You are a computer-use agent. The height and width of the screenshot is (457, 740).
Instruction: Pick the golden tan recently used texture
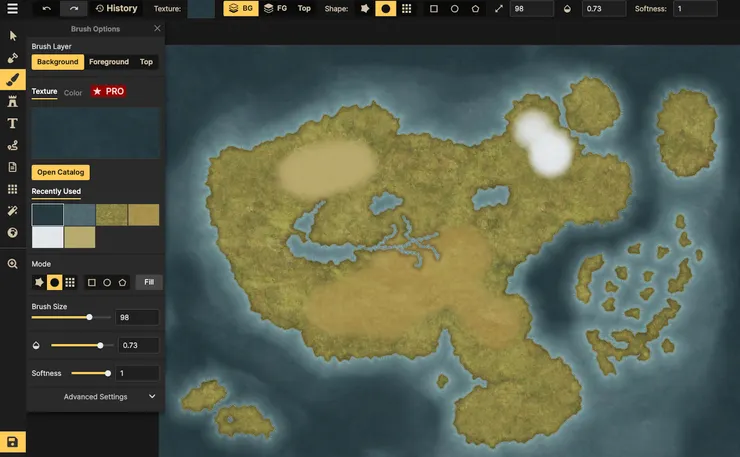143,214
